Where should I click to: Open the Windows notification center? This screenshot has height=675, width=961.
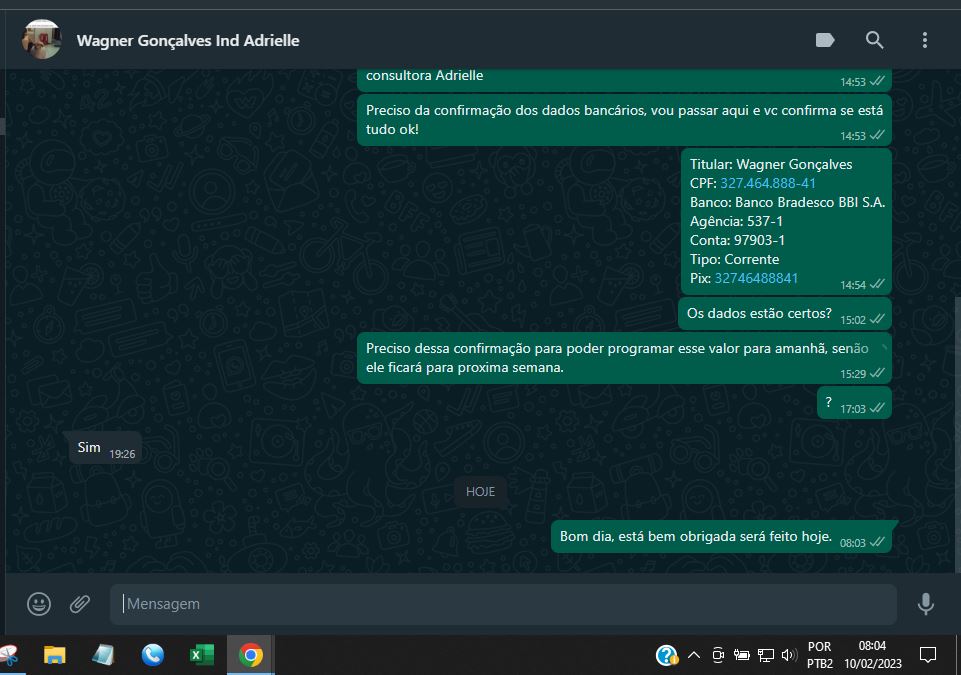pos(927,655)
